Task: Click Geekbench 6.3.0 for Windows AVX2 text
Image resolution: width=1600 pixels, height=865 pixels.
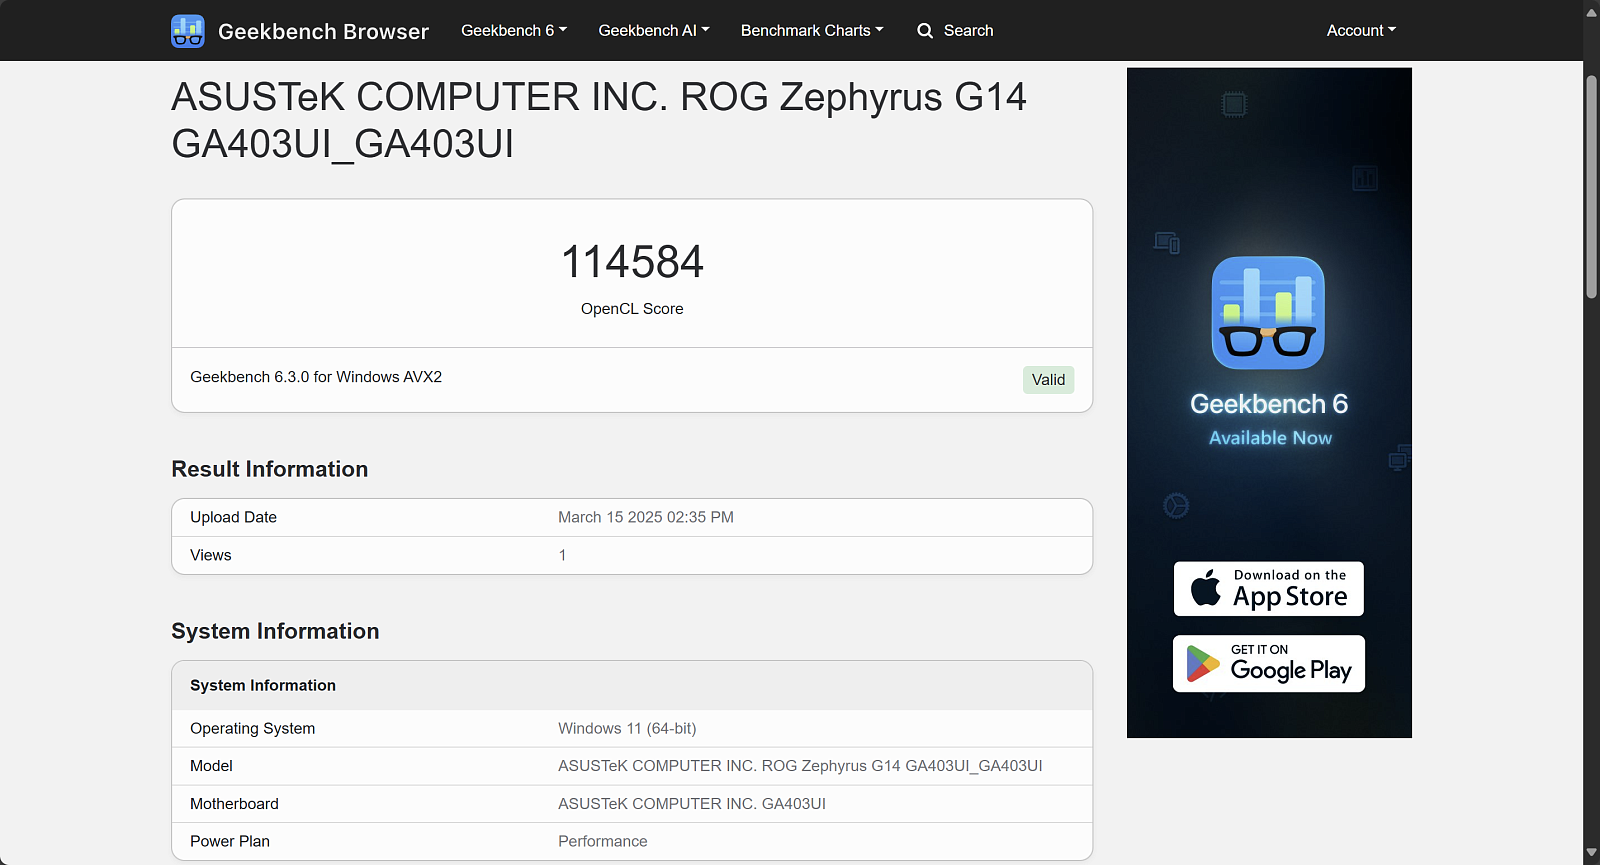Action: pyautogui.click(x=316, y=377)
